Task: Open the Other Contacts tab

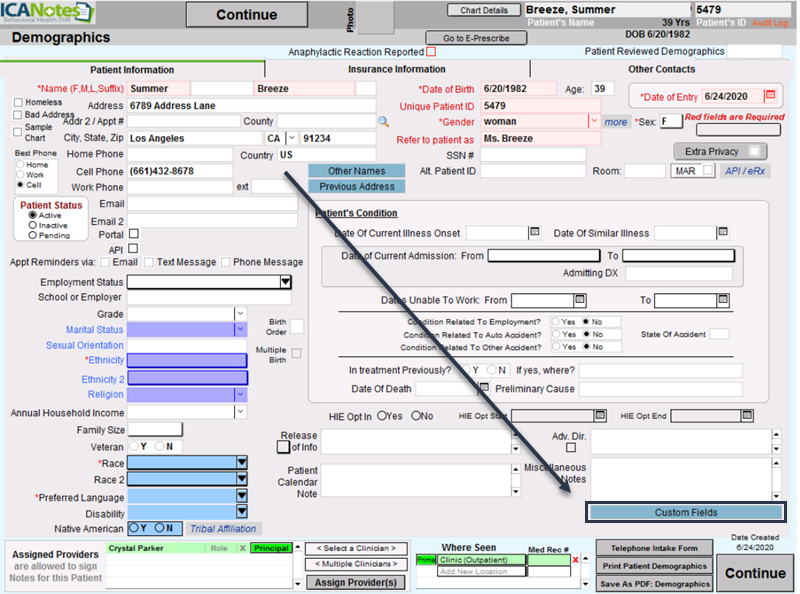Action: point(661,70)
